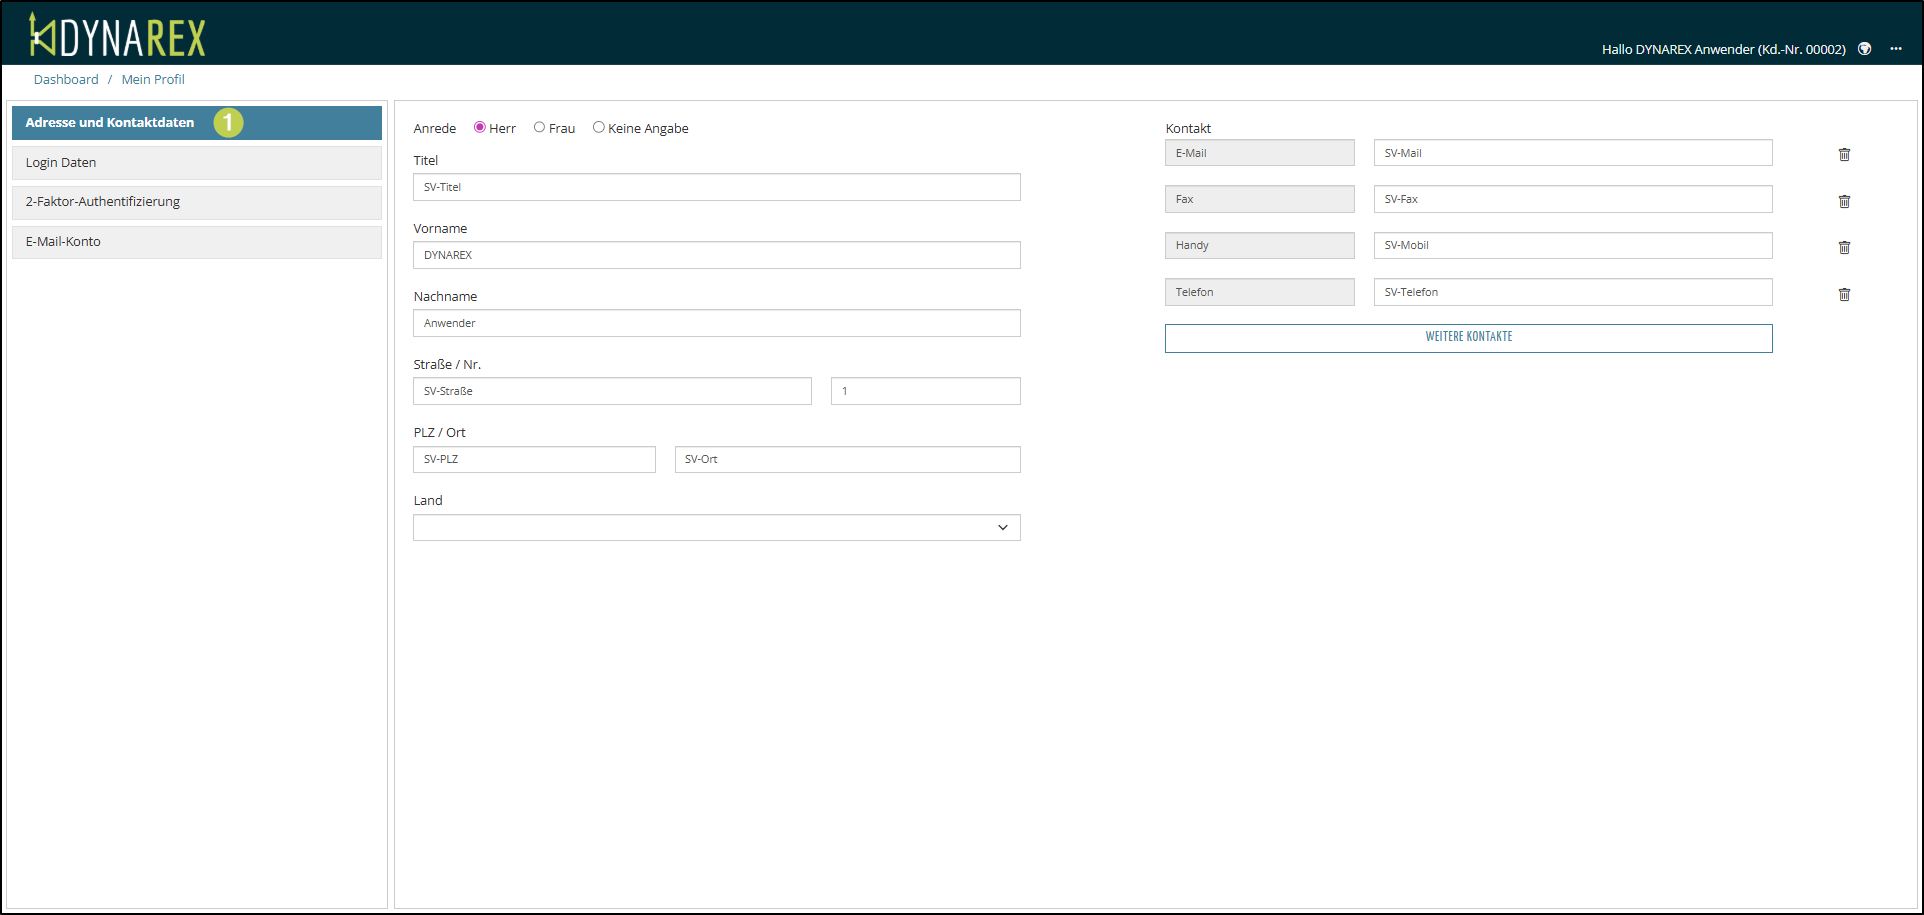Image resolution: width=1924 pixels, height=915 pixels.
Task: Go to Dashboard via breadcrumb
Action: [66, 79]
